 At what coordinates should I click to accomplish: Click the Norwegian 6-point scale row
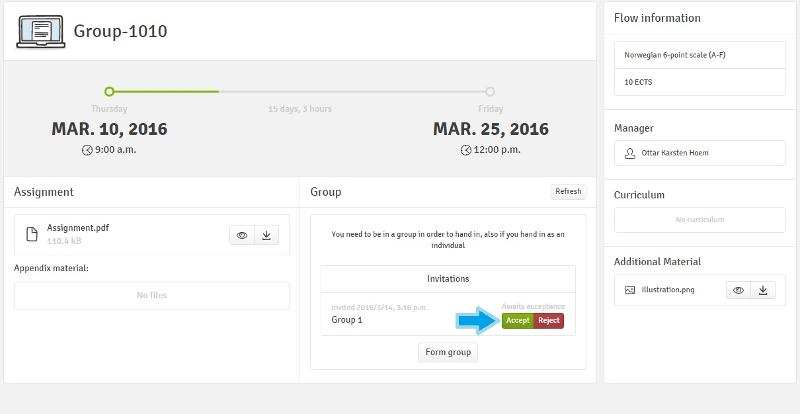point(699,55)
